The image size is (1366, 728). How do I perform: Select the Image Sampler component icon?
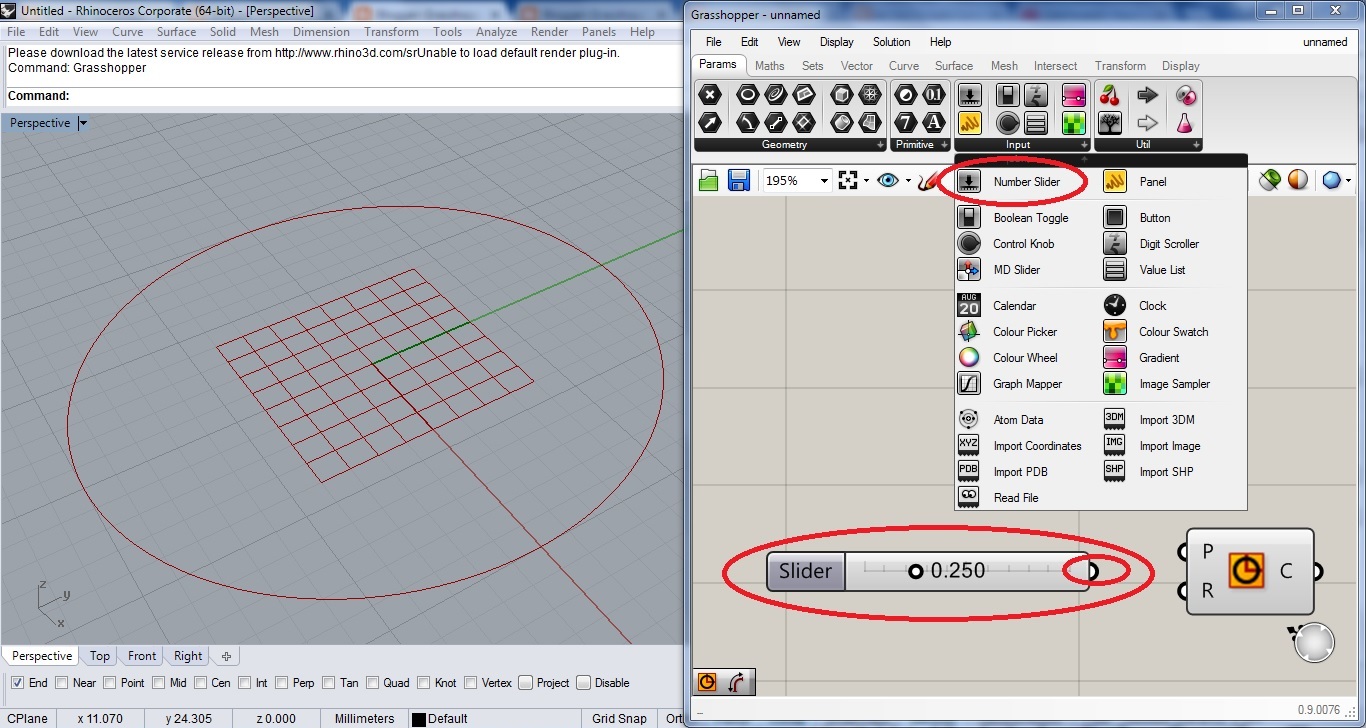[x=1114, y=383]
